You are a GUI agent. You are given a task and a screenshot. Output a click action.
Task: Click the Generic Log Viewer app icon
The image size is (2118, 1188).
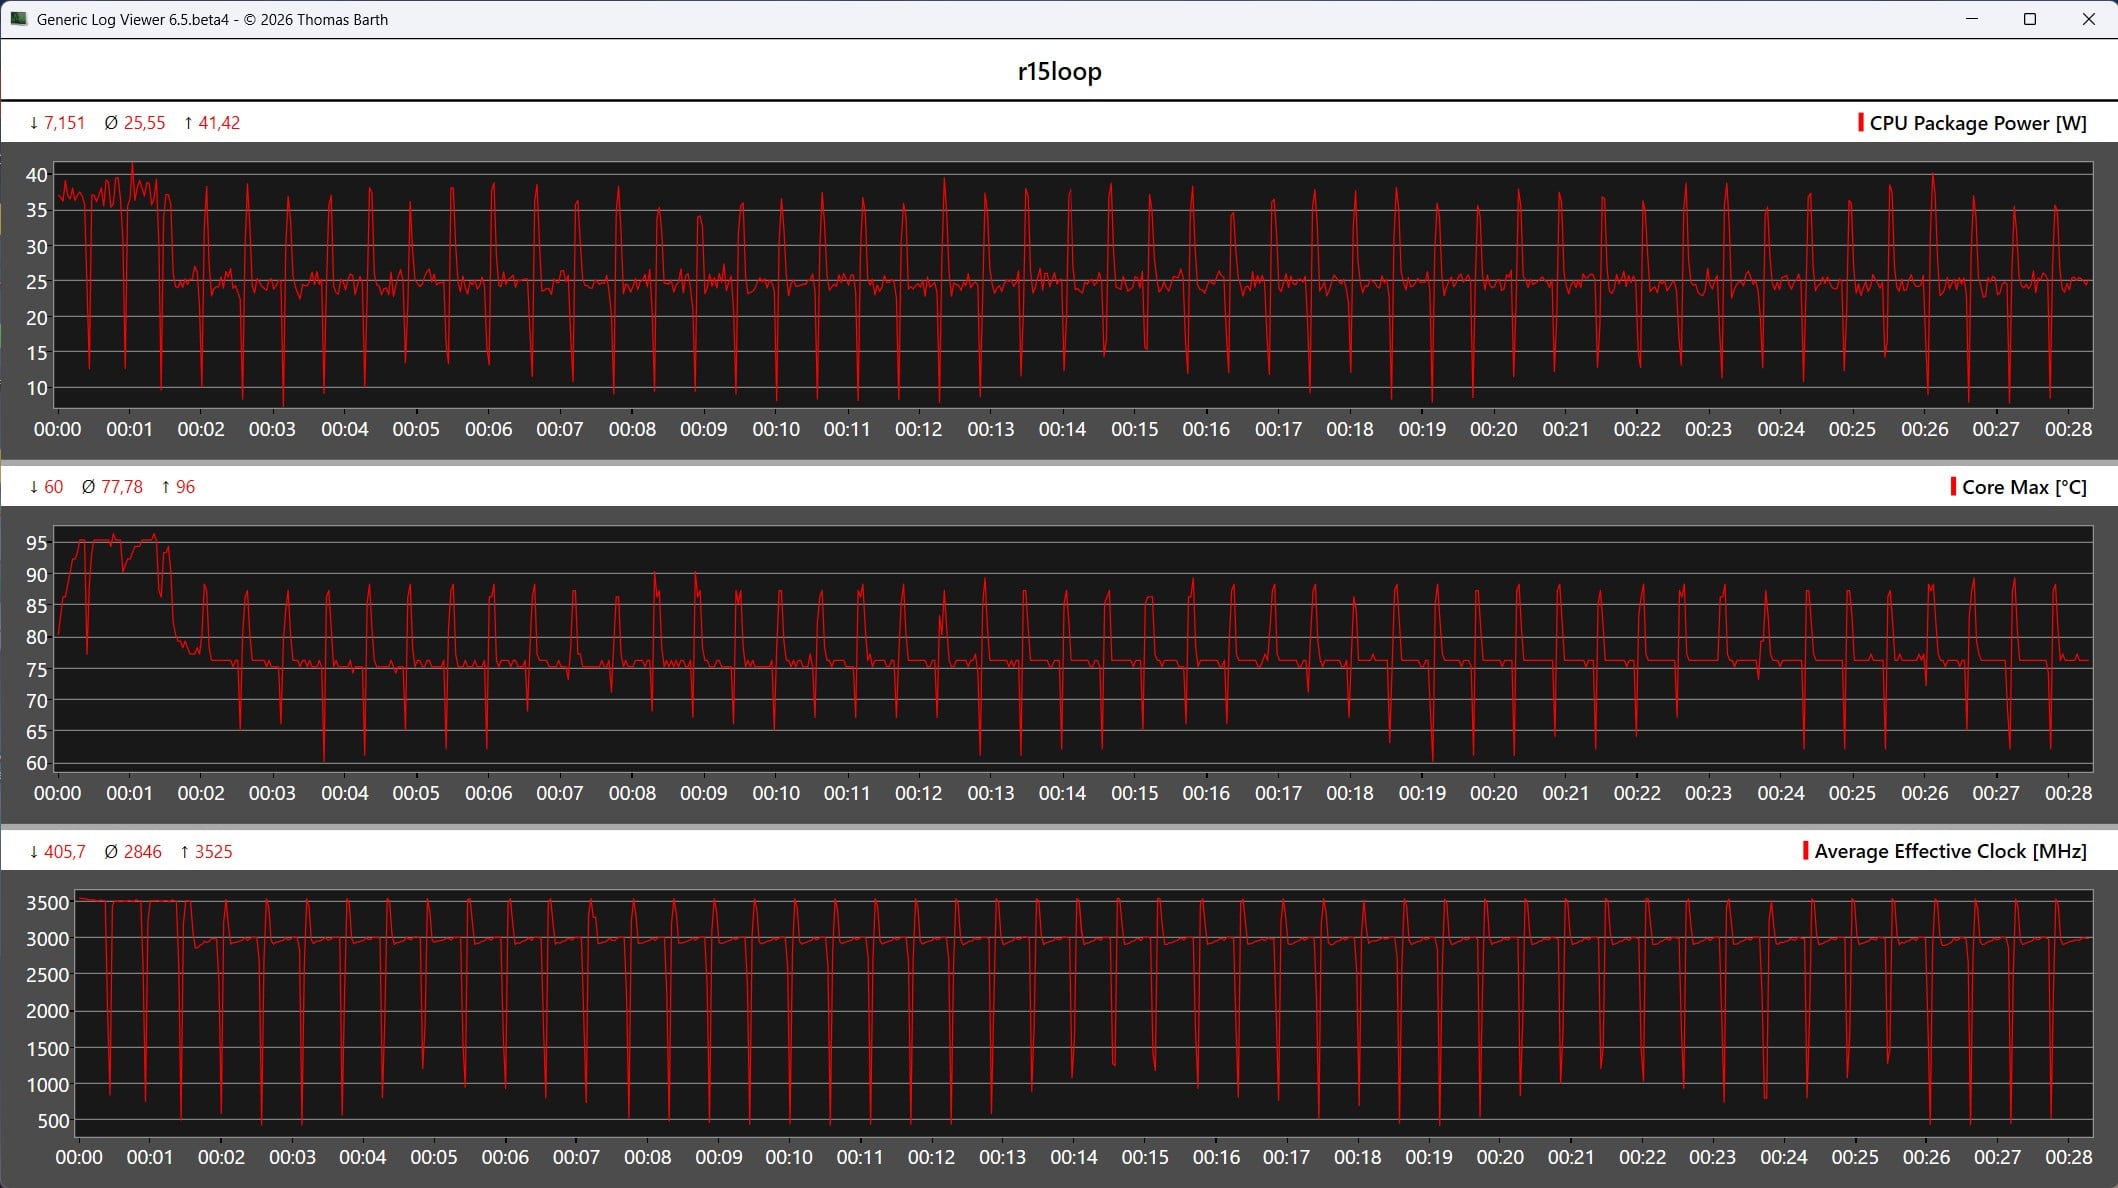[18, 19]
